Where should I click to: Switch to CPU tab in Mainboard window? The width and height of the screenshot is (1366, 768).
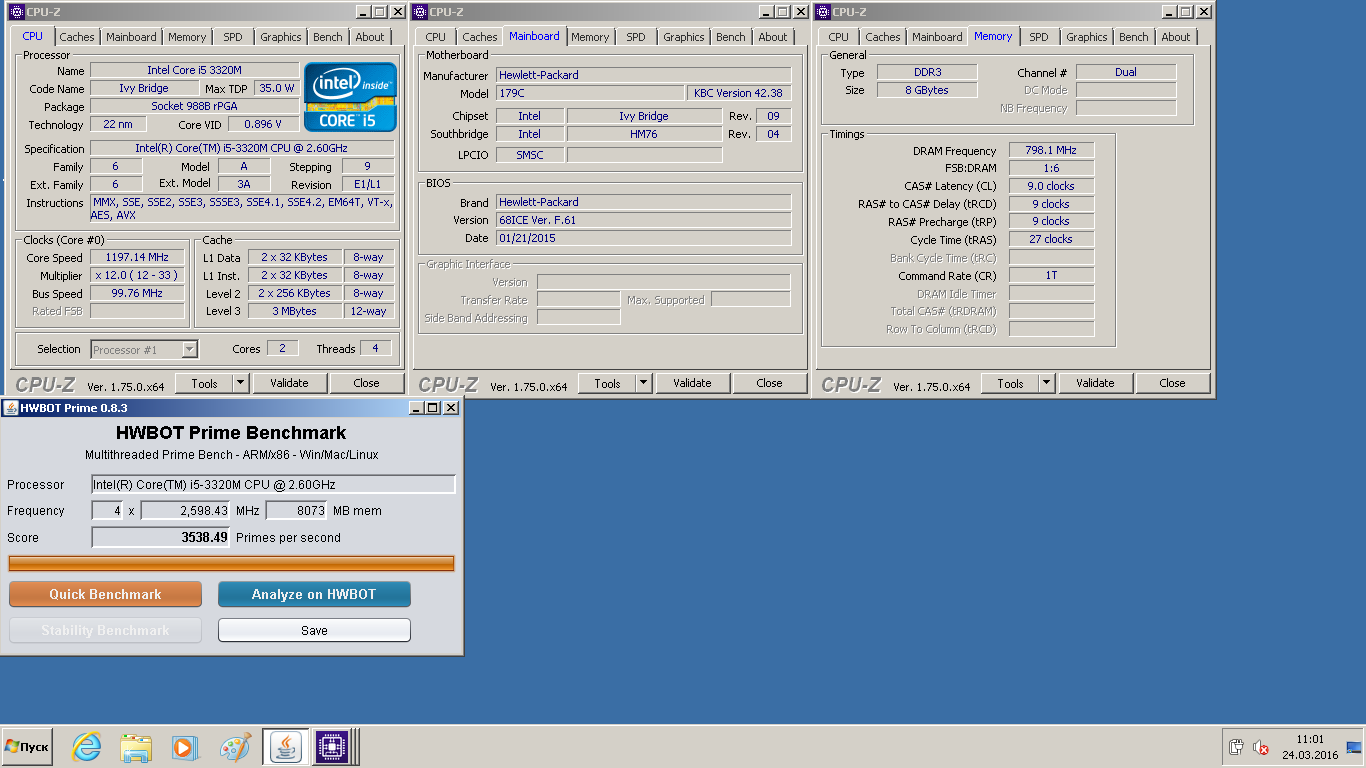coord(436,37)
